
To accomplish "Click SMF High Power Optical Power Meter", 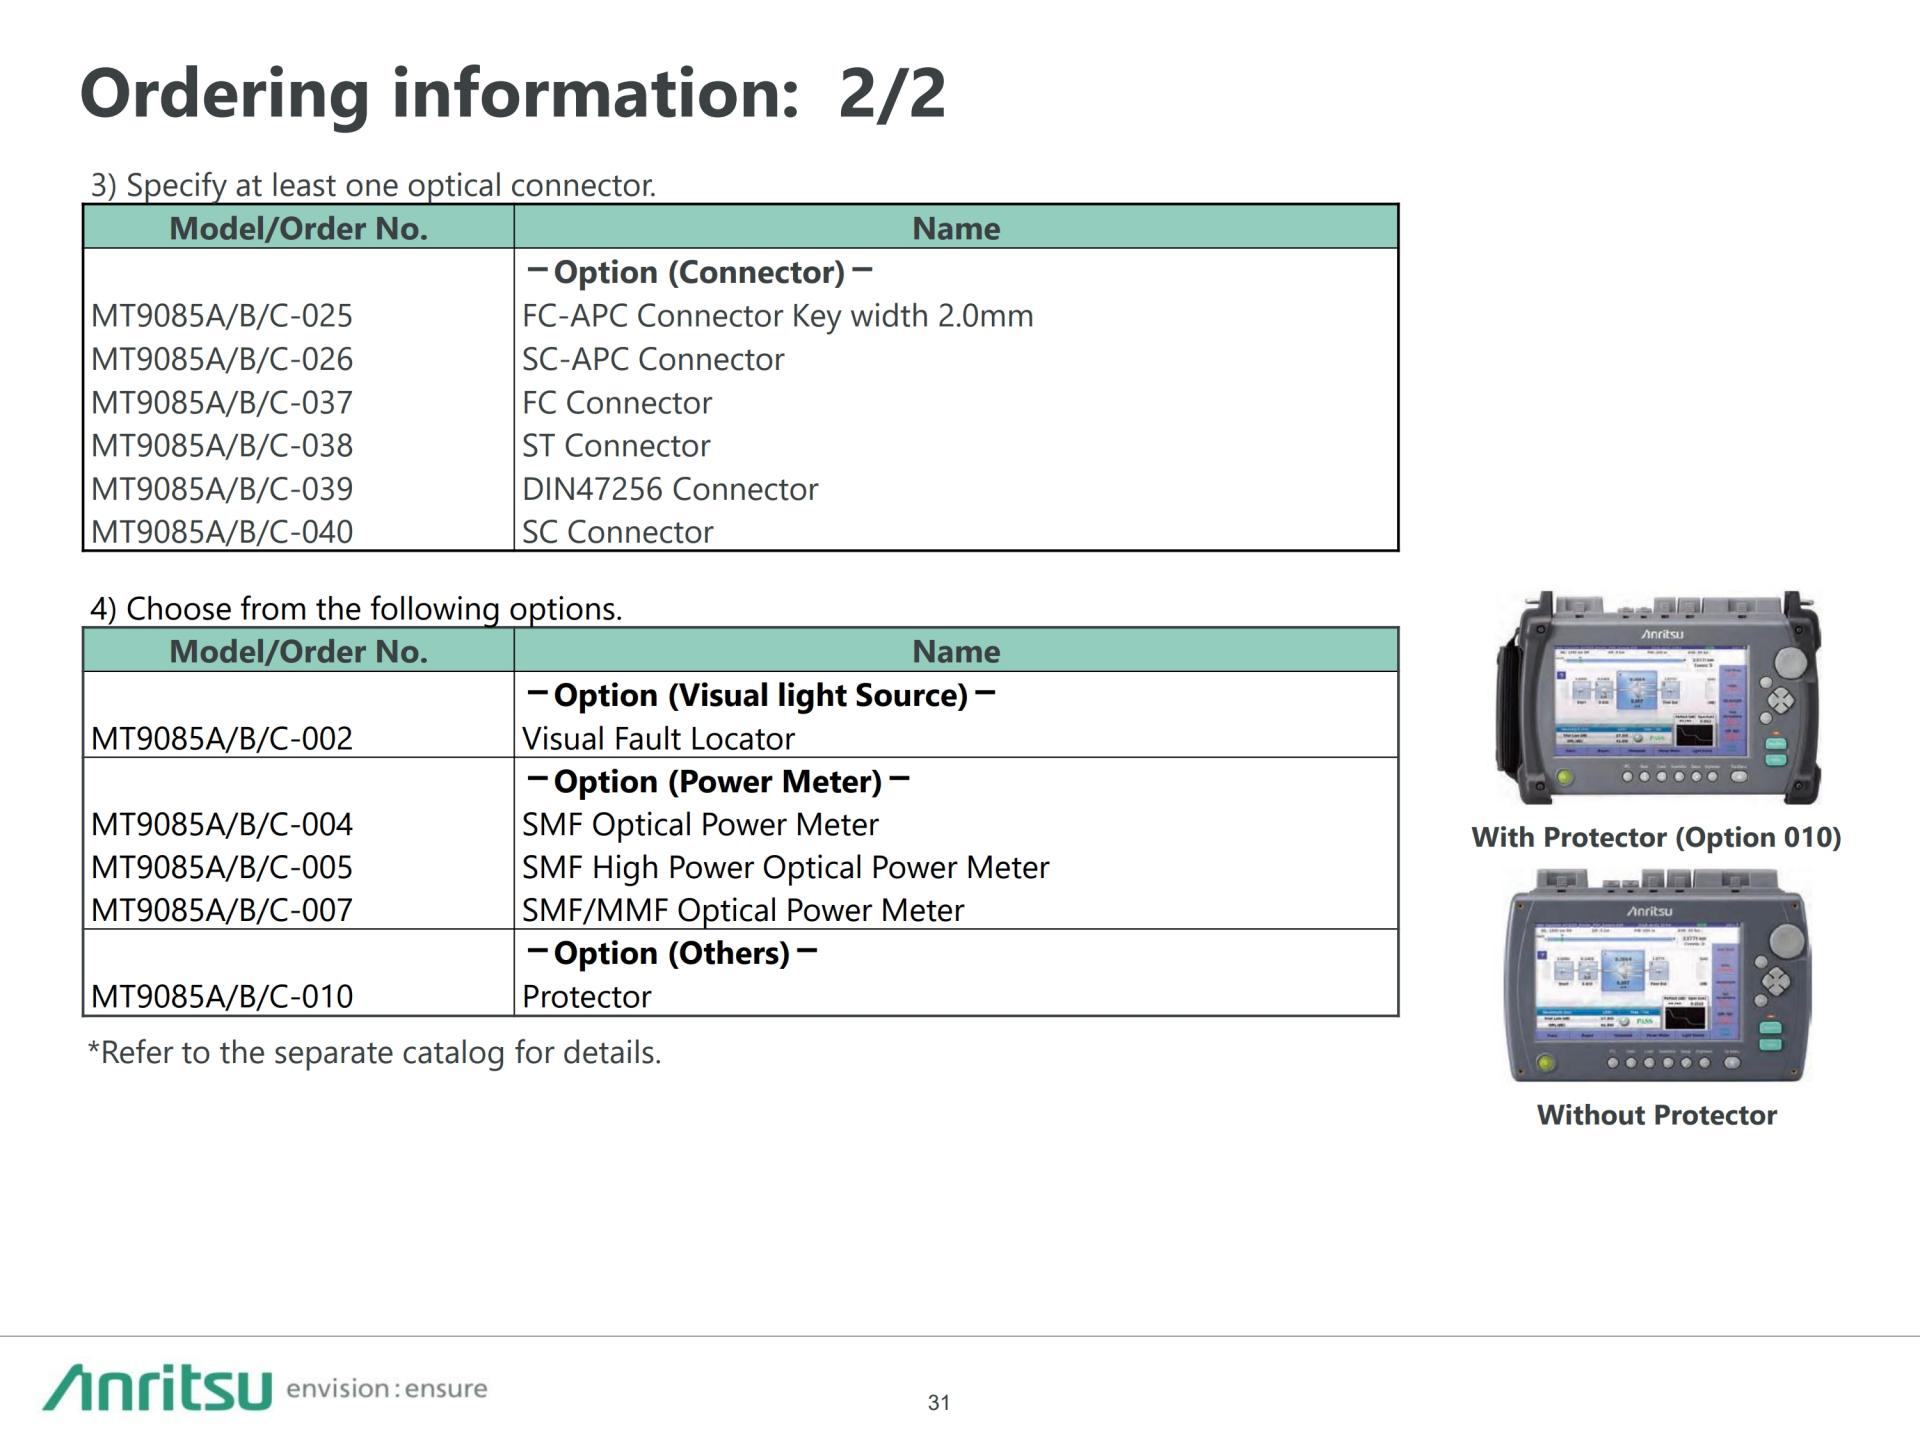I will 785,868.
